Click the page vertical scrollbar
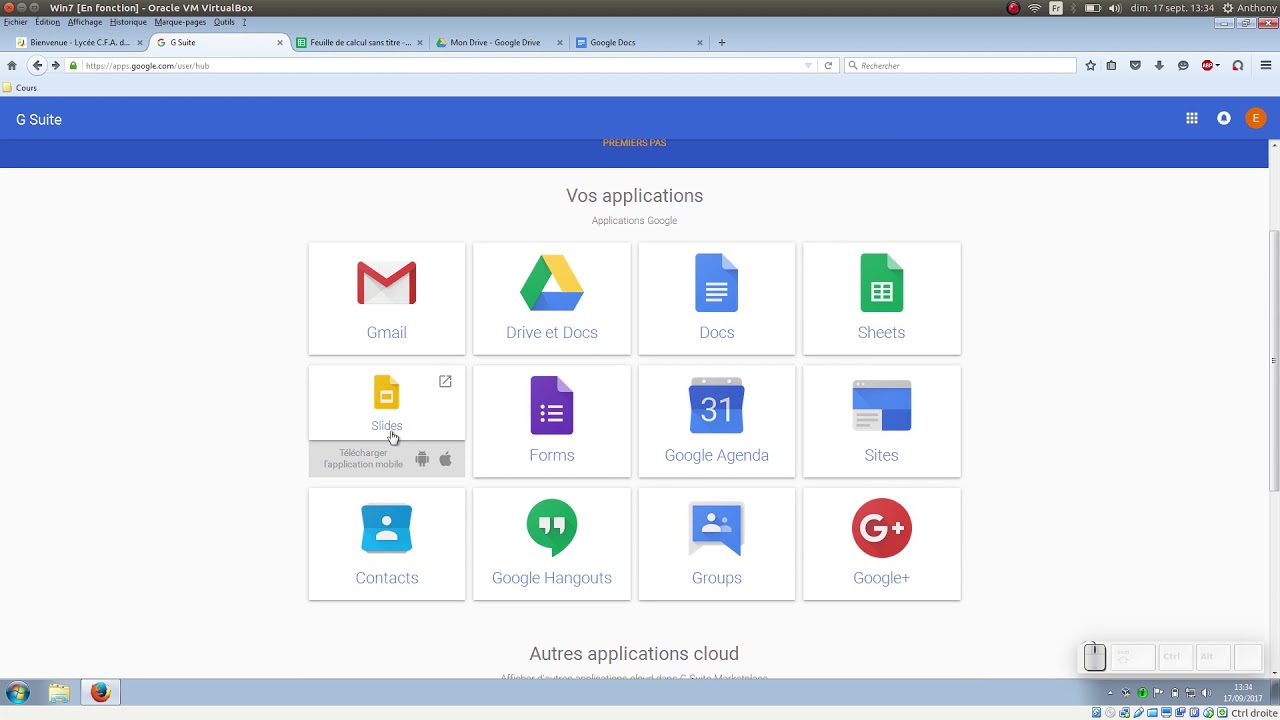The image size is (1280, 720). (x=1274, y=360)
